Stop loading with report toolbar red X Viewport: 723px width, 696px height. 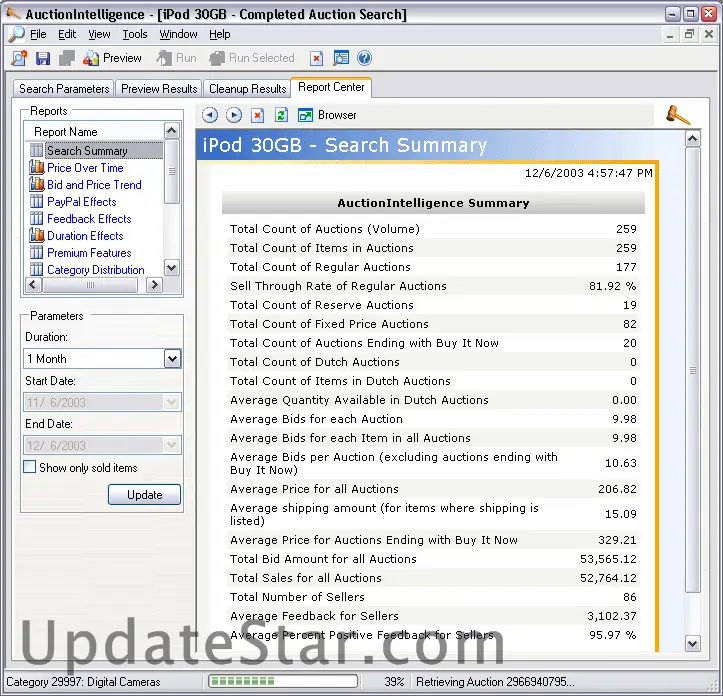pos(257,115)
